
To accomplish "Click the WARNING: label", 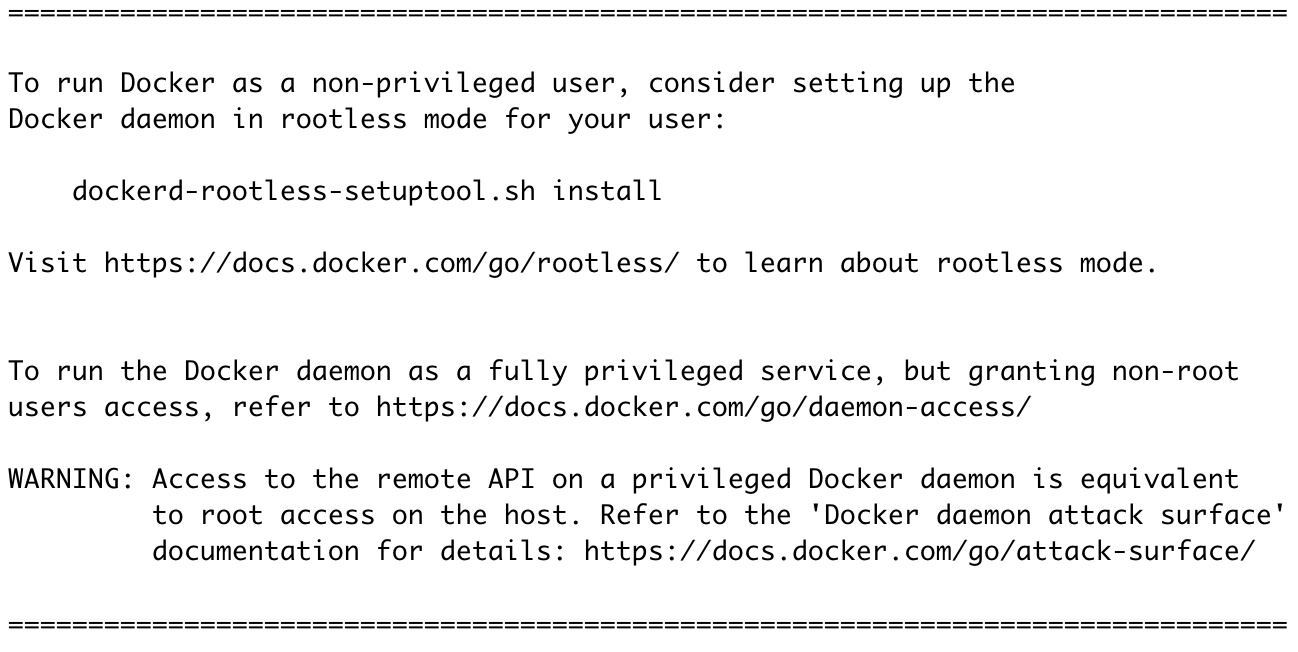I will pyautogui.click(x=72, y=479).
